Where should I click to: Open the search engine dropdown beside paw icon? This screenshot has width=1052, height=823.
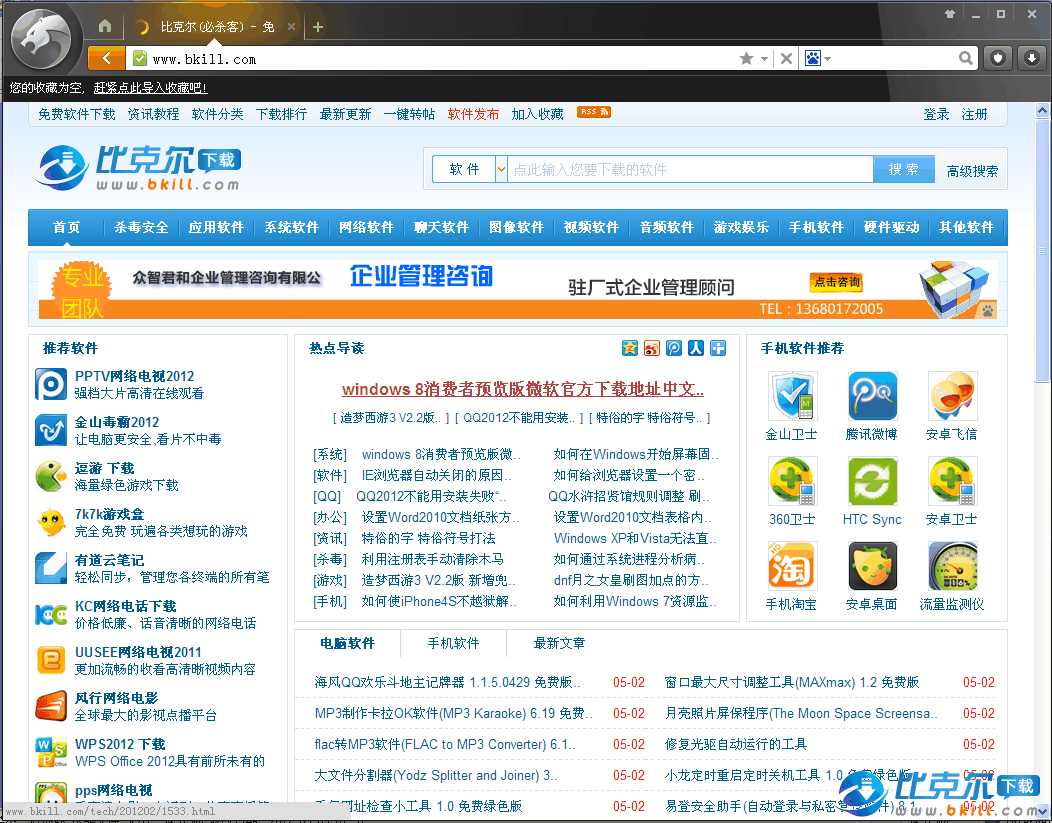828,59
